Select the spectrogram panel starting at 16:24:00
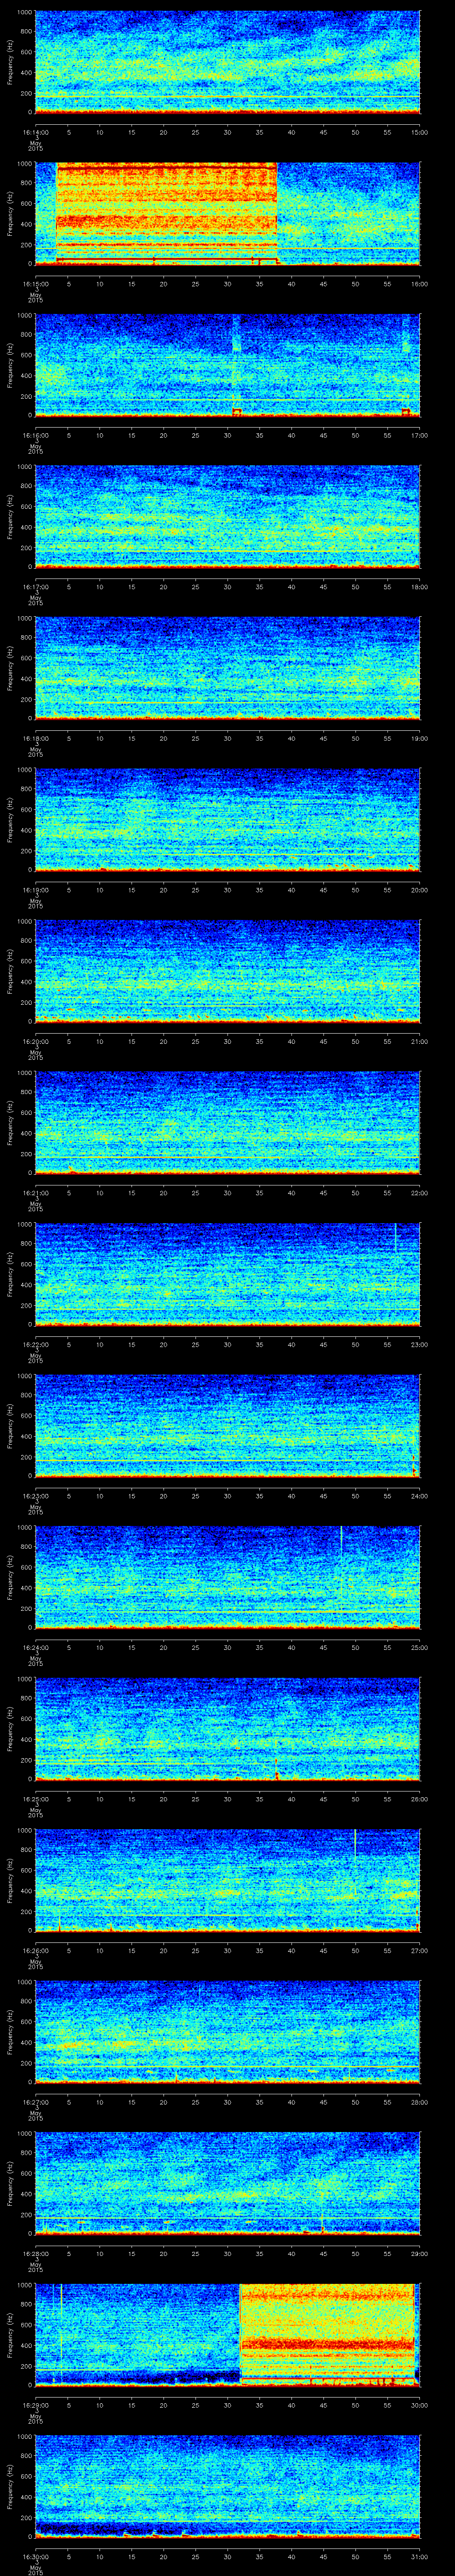455x2576 pixels. (228, 1577)
